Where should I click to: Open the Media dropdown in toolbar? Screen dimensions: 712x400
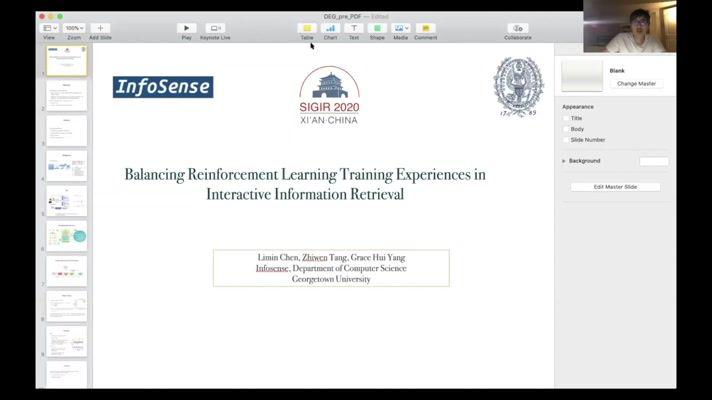[x=401, y=28]
